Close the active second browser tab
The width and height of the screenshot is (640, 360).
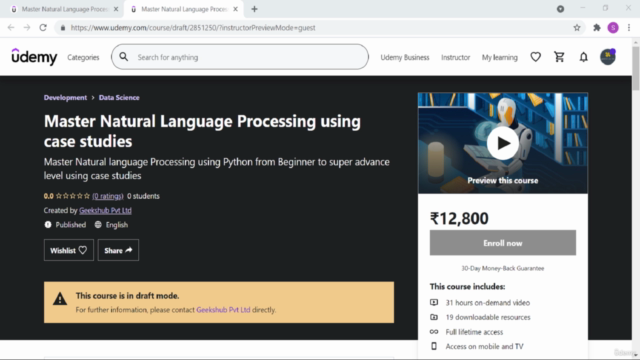pyautogui.click(x=236, y=9)
